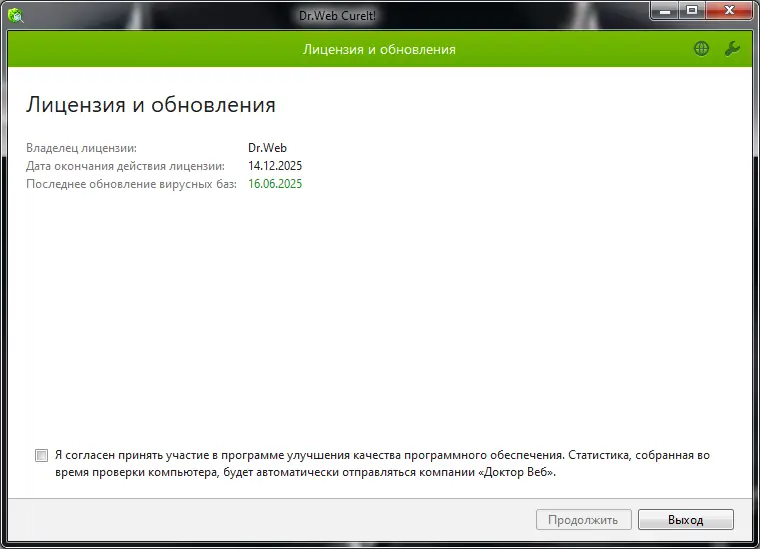Image resolution: width=760 pixels, height=549 pixels.
Task: Close the Dr.Web CureIt window
Action: (x=729, y=10)
